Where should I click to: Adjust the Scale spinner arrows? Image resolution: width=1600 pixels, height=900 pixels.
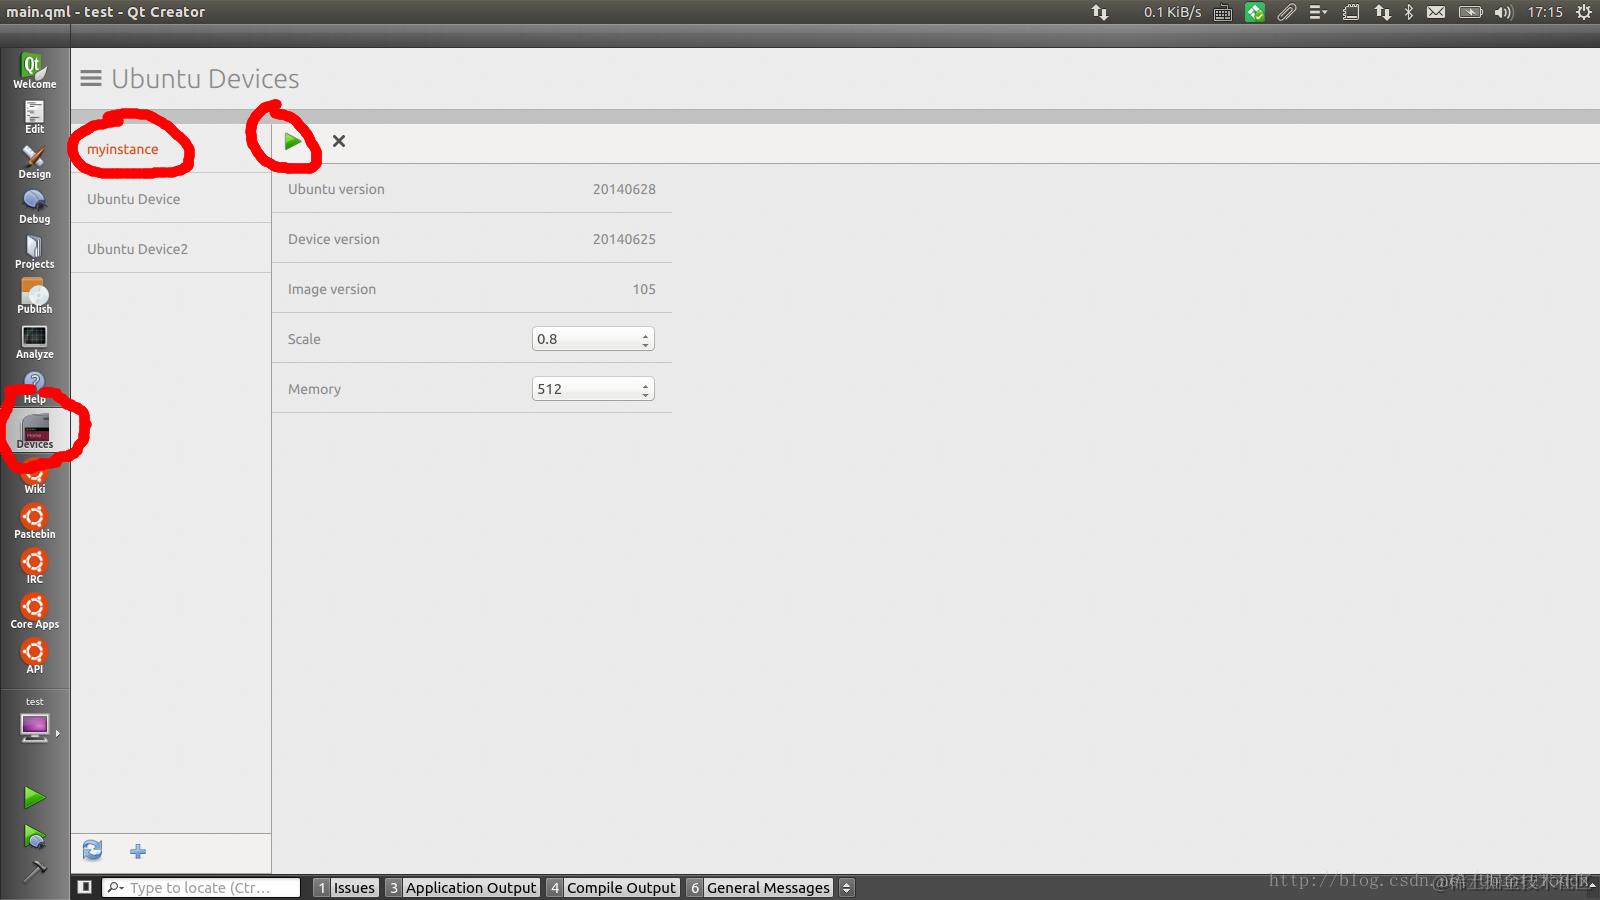645,339
